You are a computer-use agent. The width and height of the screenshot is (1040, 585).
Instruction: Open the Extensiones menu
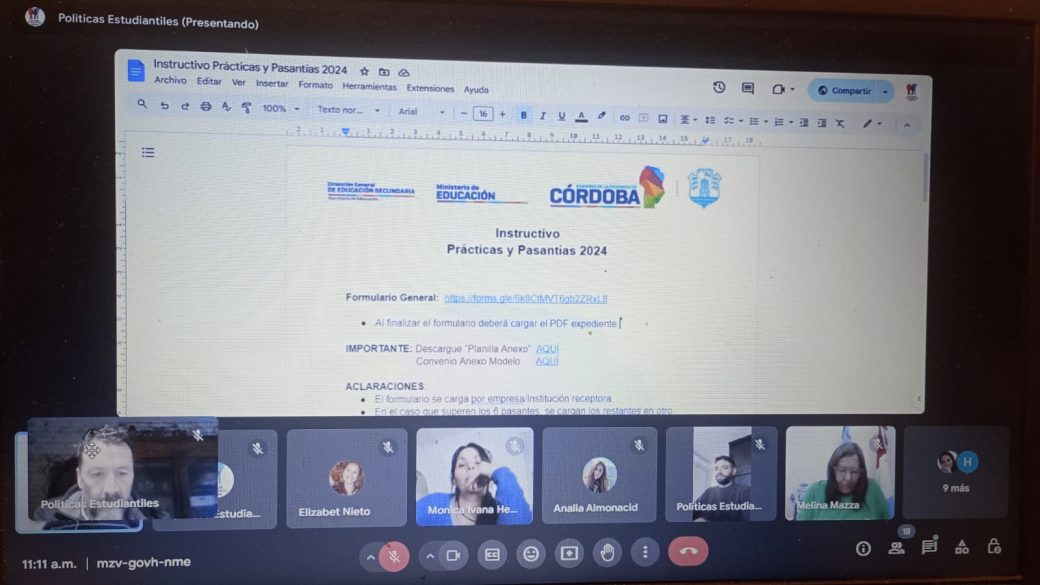click(x=430, y=88)
